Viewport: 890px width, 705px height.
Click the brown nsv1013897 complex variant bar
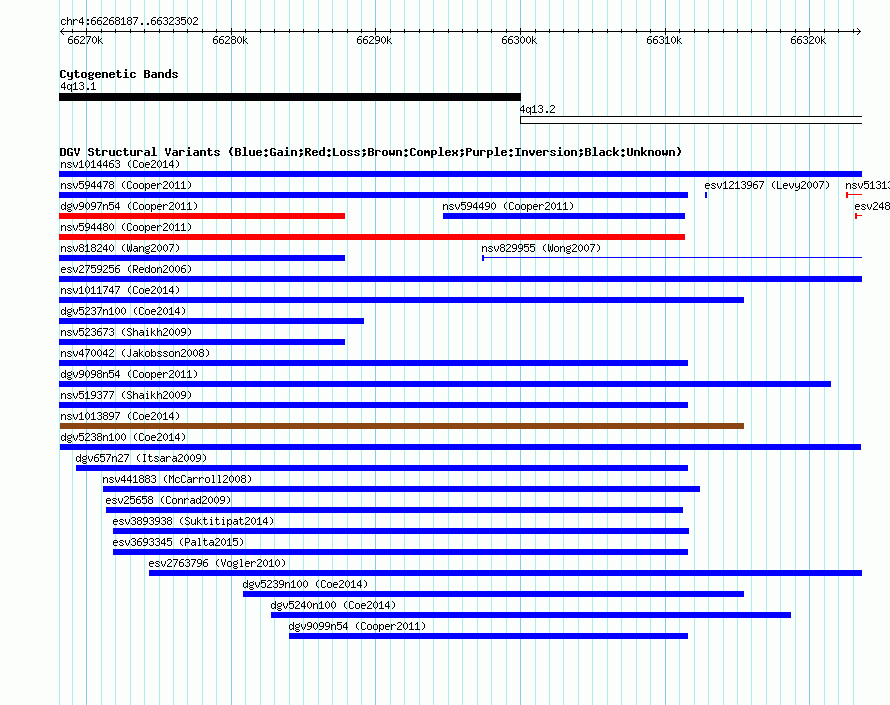[x=401, y=426]
